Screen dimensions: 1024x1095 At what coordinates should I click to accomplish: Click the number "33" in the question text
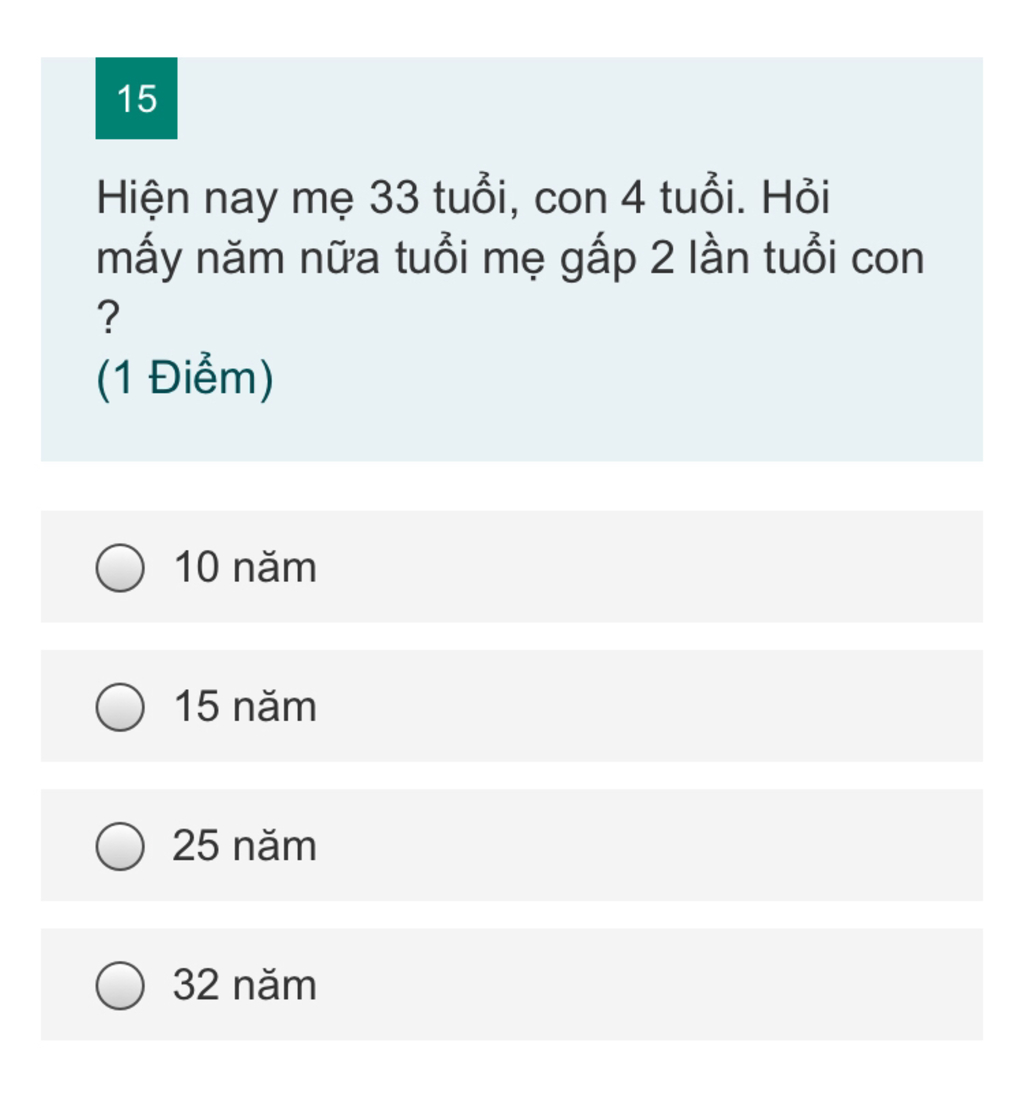click(x=394, y=198)
